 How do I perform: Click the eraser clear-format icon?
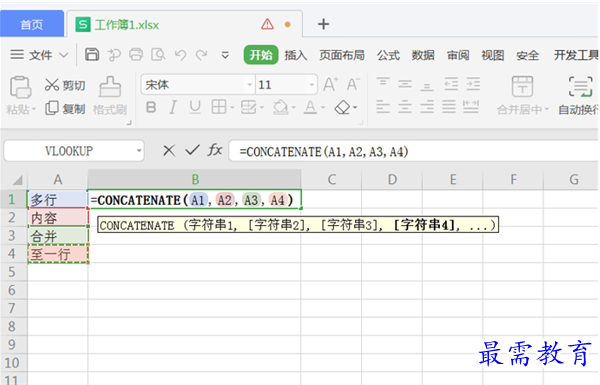(342, 108)
